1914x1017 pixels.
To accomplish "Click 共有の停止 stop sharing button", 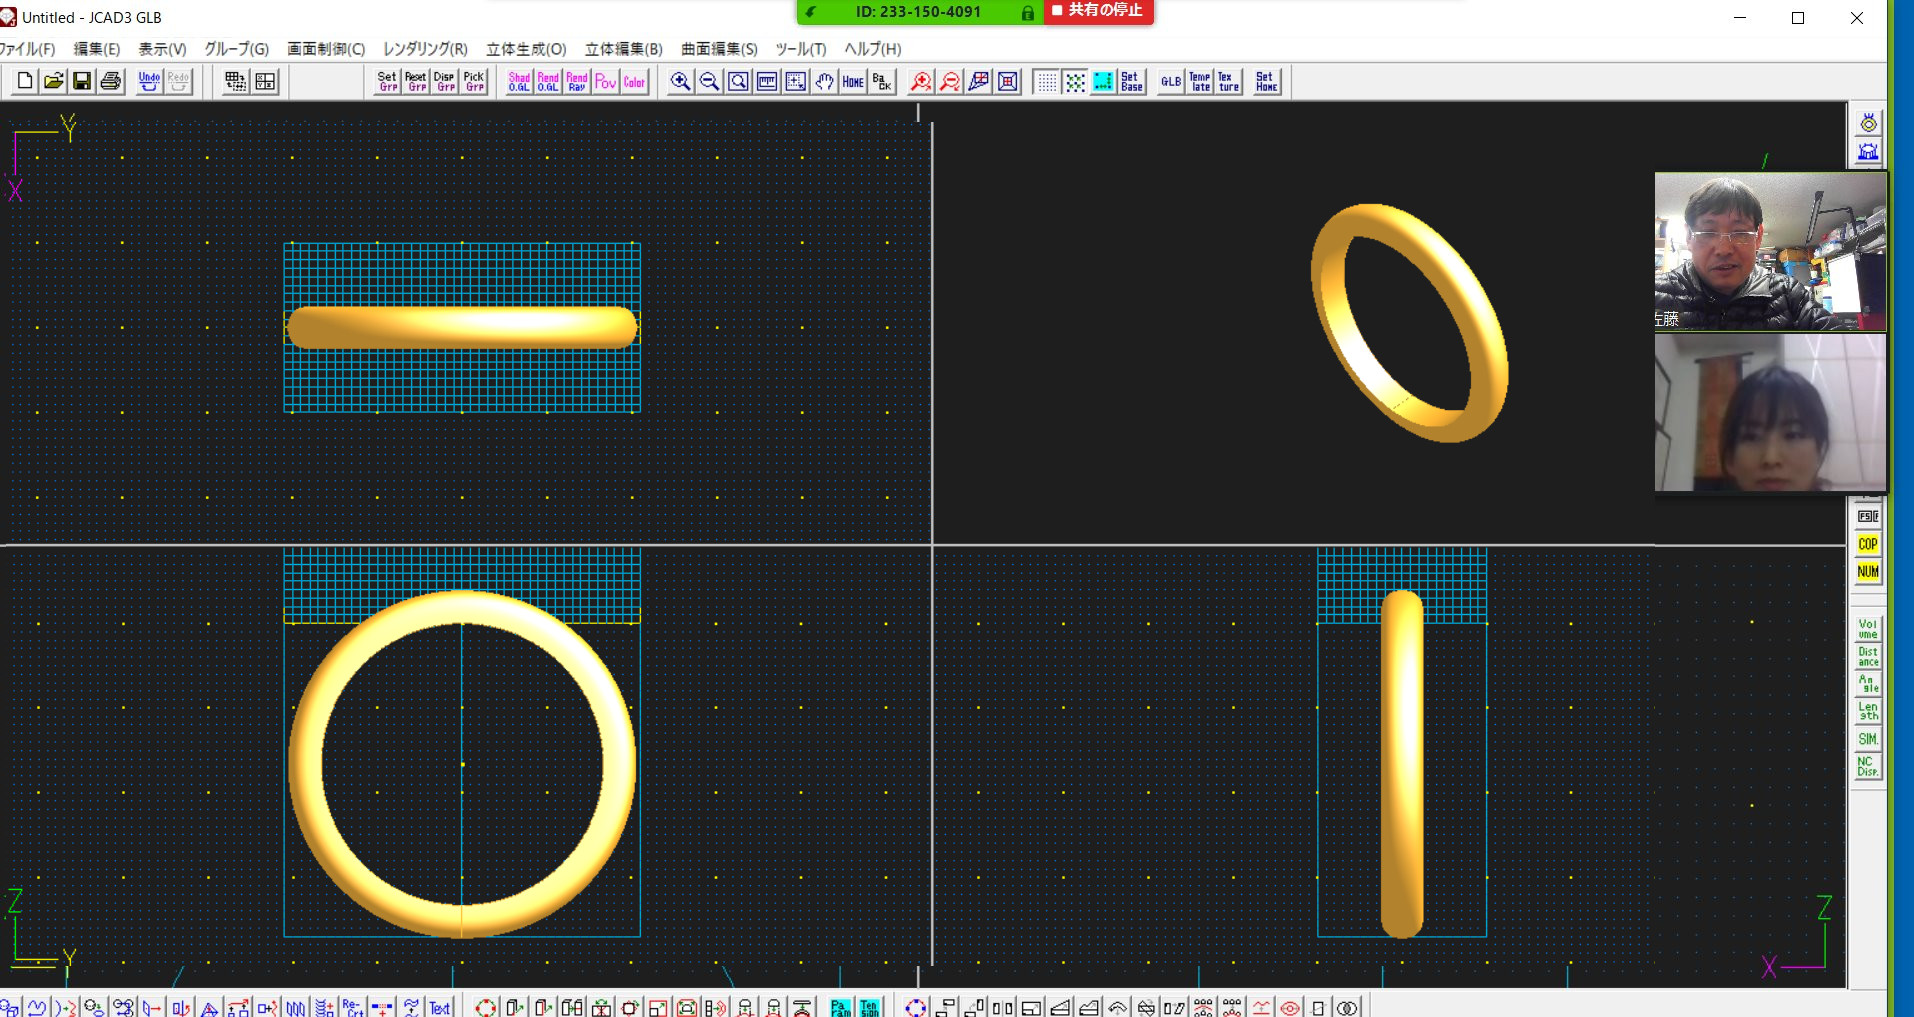I will pos(1098,11).
